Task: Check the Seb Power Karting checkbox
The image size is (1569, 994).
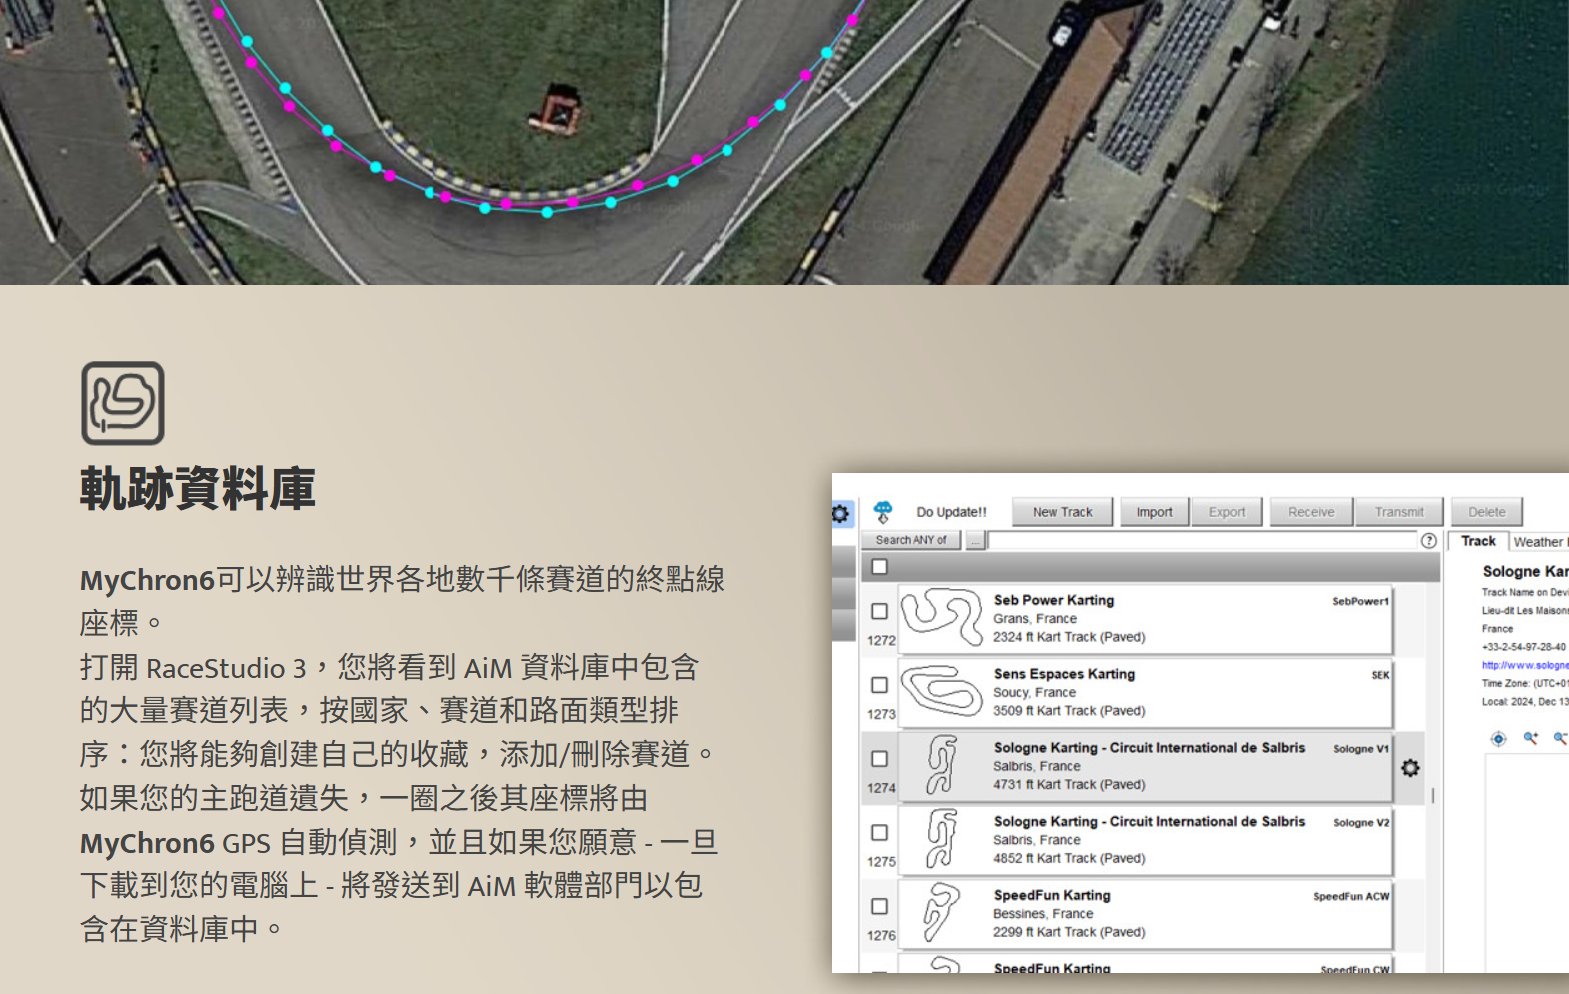Action: [880, 611]
